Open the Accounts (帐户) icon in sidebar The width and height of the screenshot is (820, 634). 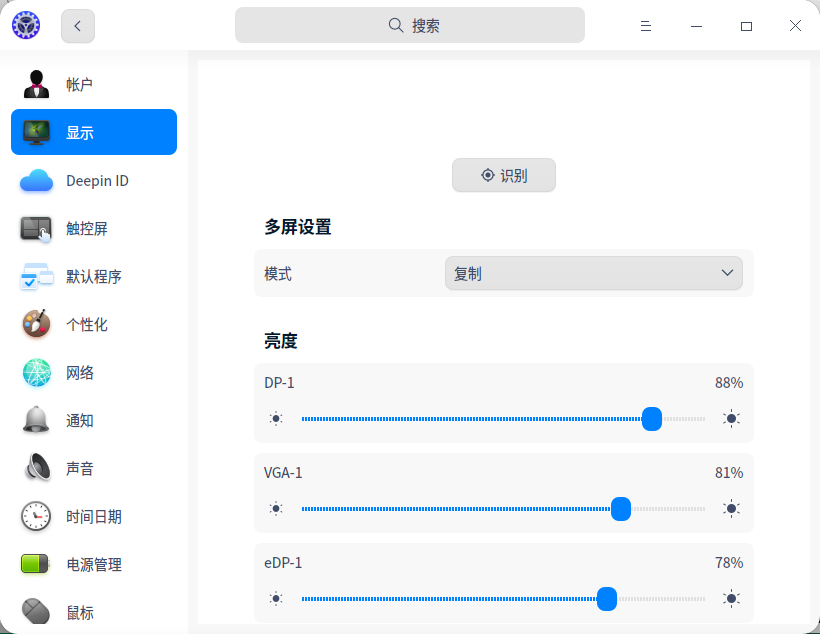(x=37, y=84)
